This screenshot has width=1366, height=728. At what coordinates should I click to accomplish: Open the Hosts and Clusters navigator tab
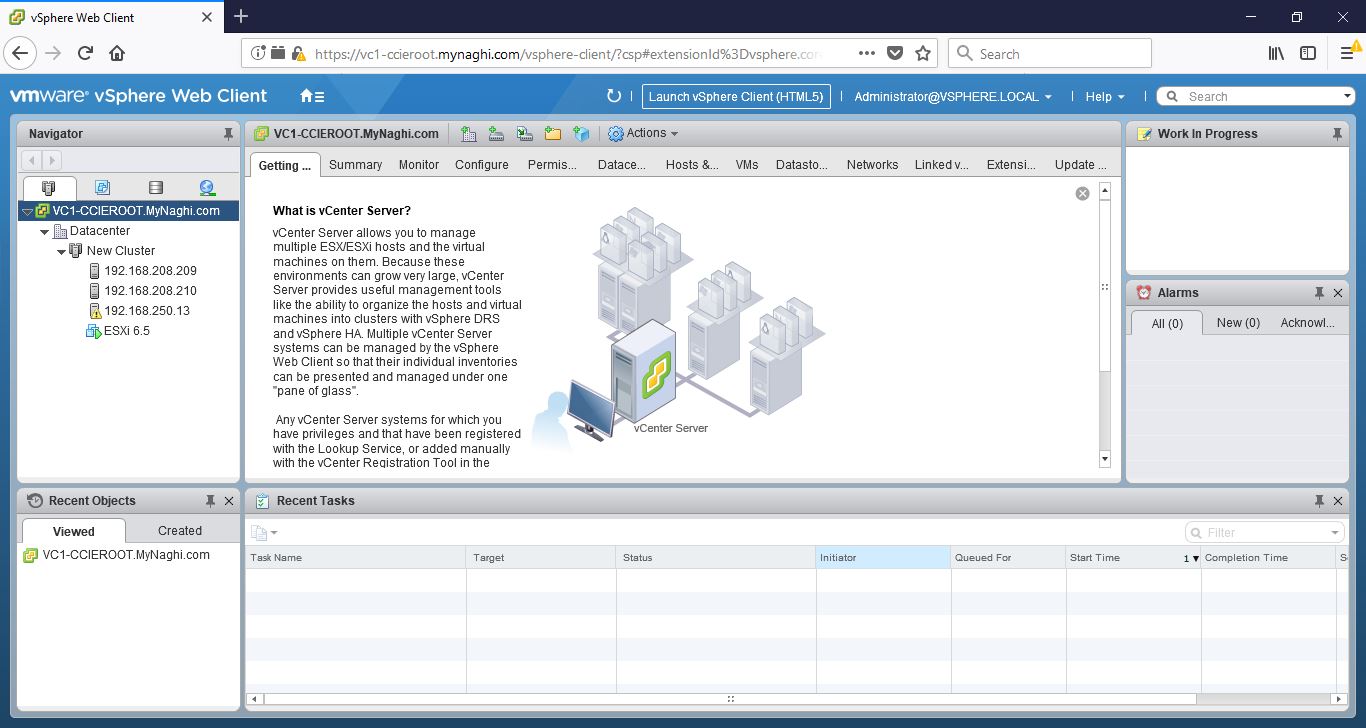point(48,188)
